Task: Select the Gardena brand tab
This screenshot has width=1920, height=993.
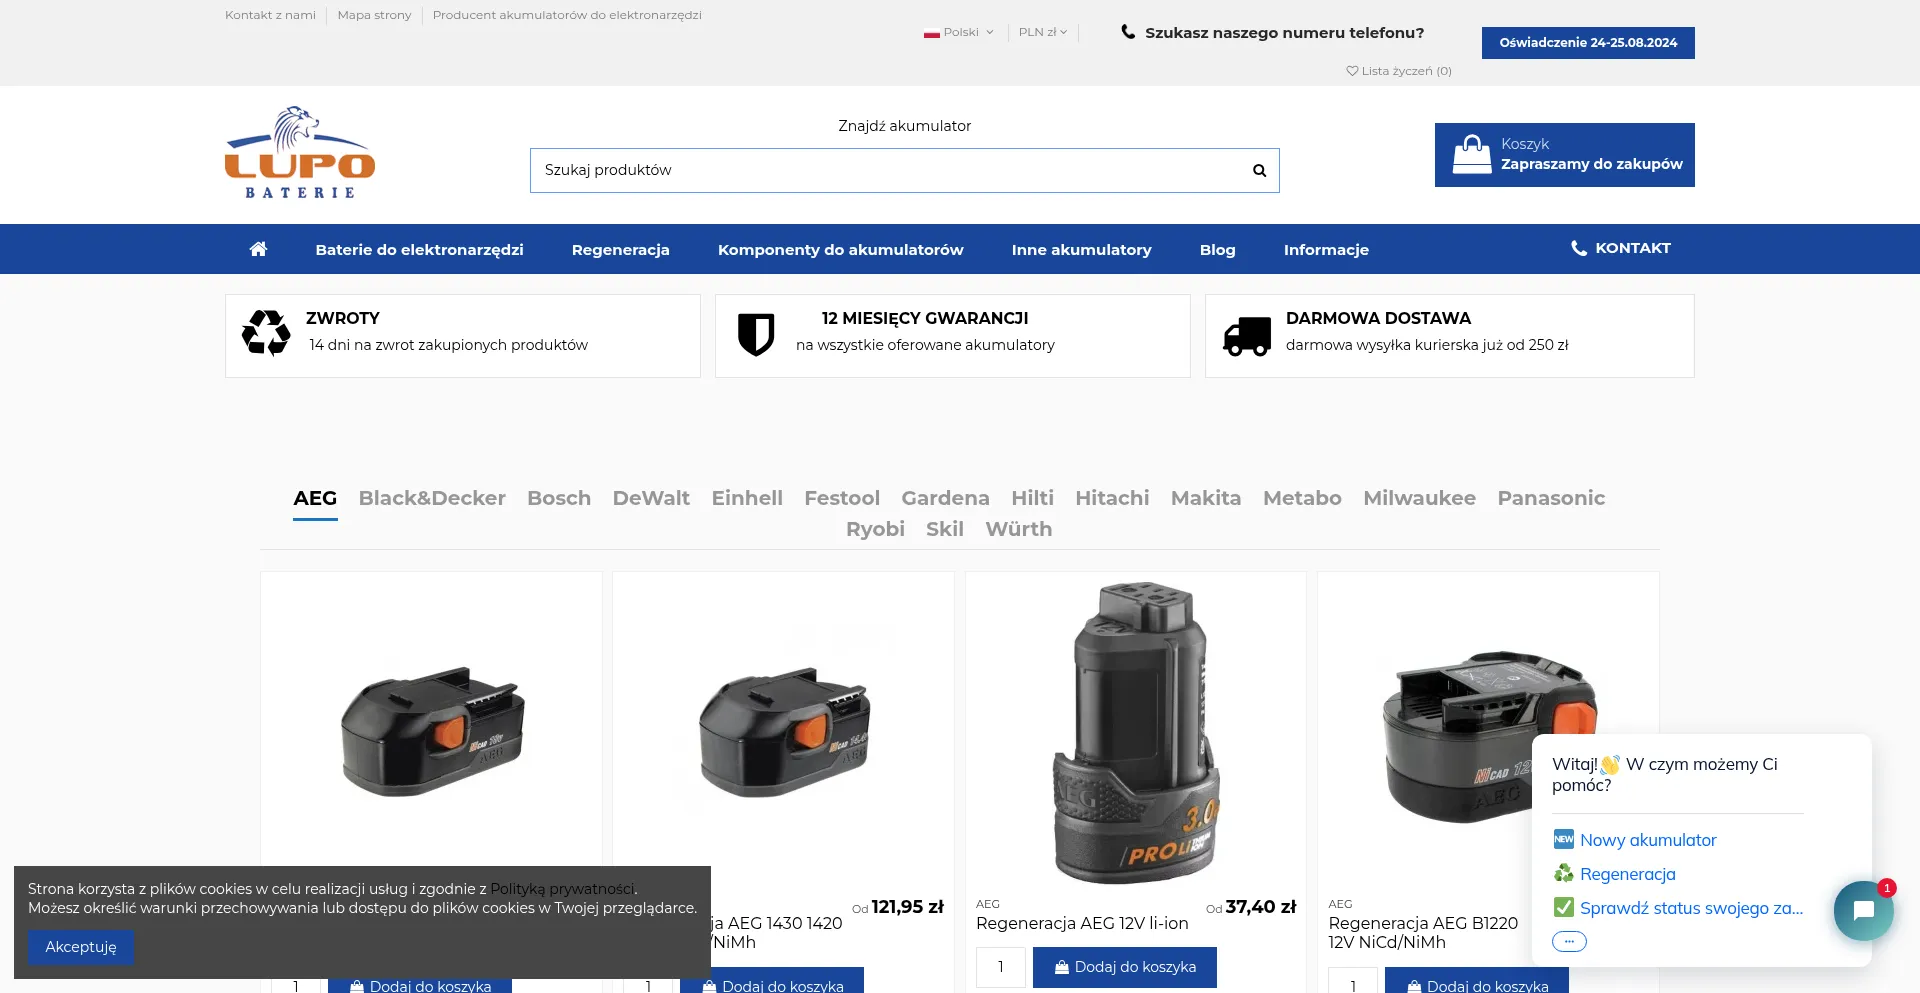Action: pyautogui.click(x=945, y=498)
